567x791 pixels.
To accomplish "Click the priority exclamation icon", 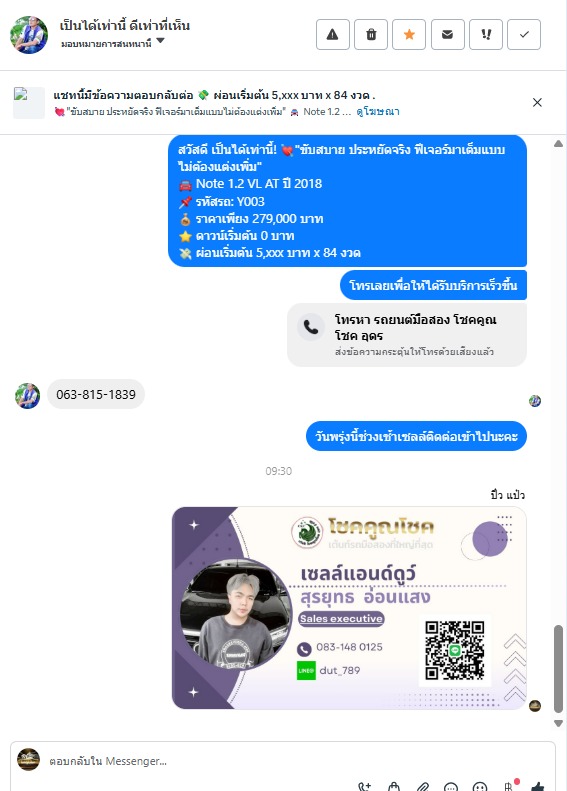I will 486,34.
